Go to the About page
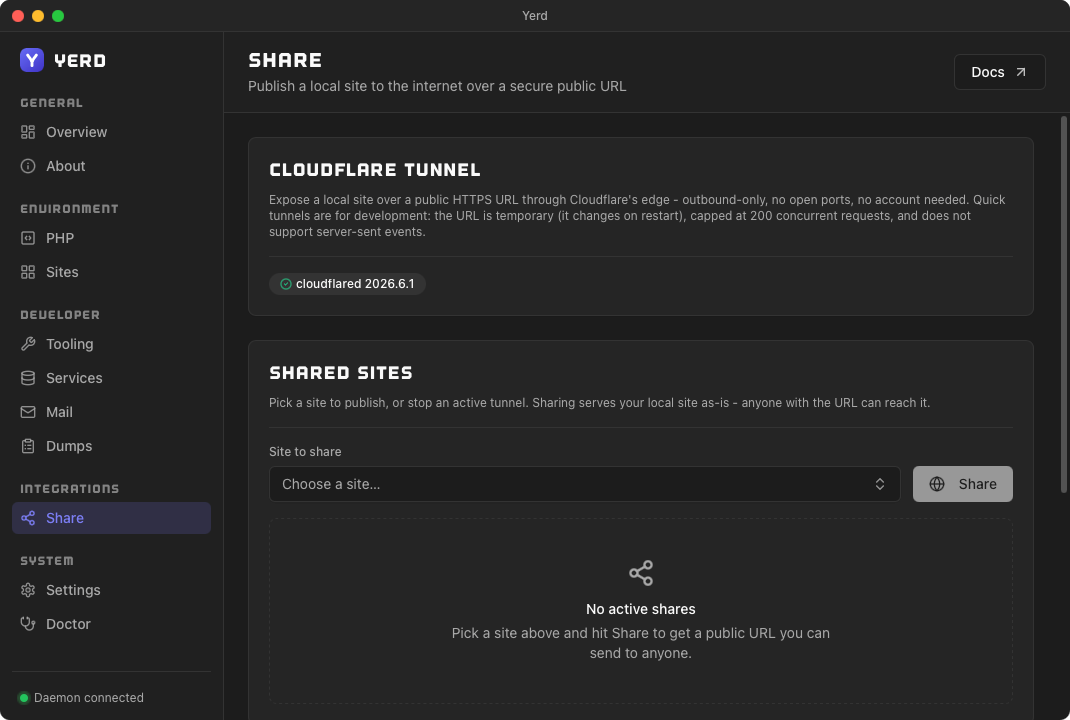Viewport: 1070px width, 720px height. pos(111,167)
